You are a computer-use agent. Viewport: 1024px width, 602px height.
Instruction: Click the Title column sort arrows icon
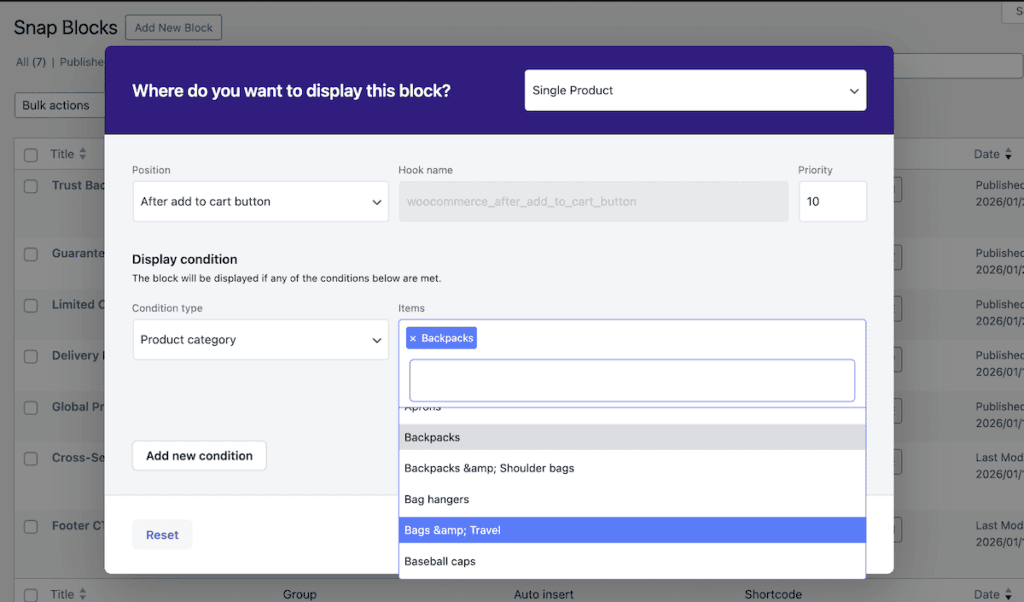[83, 154]
